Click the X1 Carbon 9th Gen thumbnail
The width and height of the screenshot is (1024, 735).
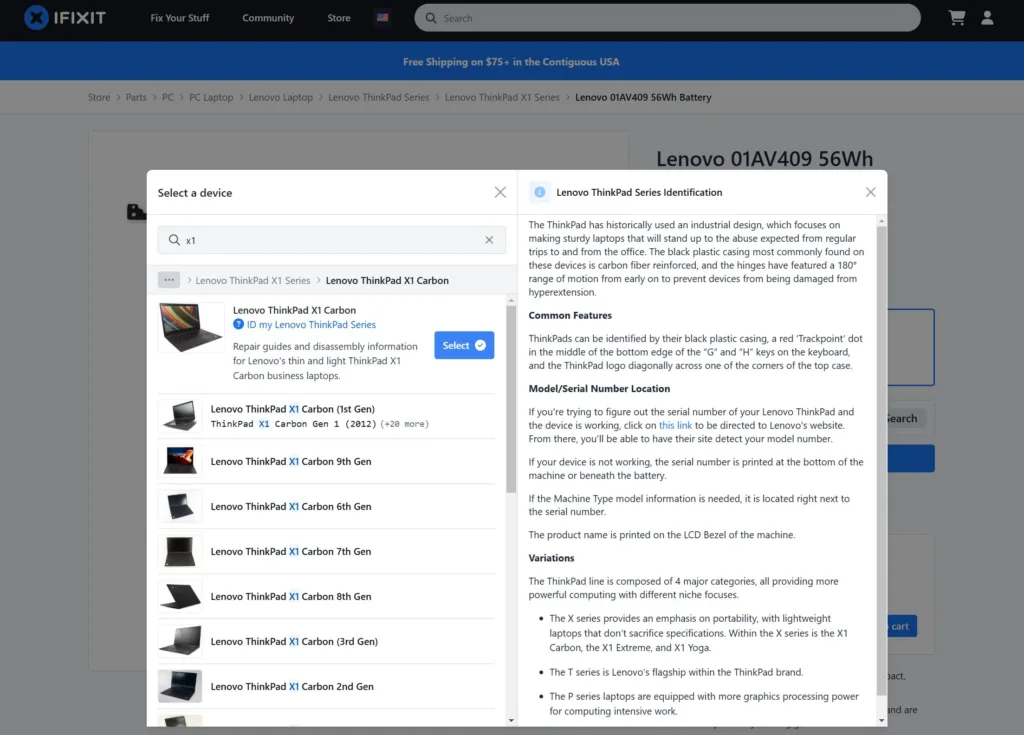180,461
